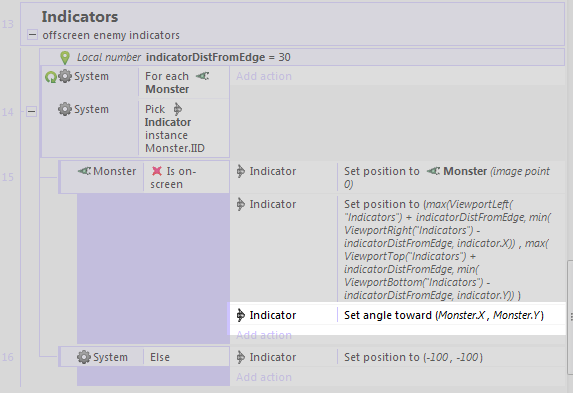Screen dimensions: 573x393
Task: Toggle the red X inverted marker on Is on-screen
Action: [x=157, y=171]
